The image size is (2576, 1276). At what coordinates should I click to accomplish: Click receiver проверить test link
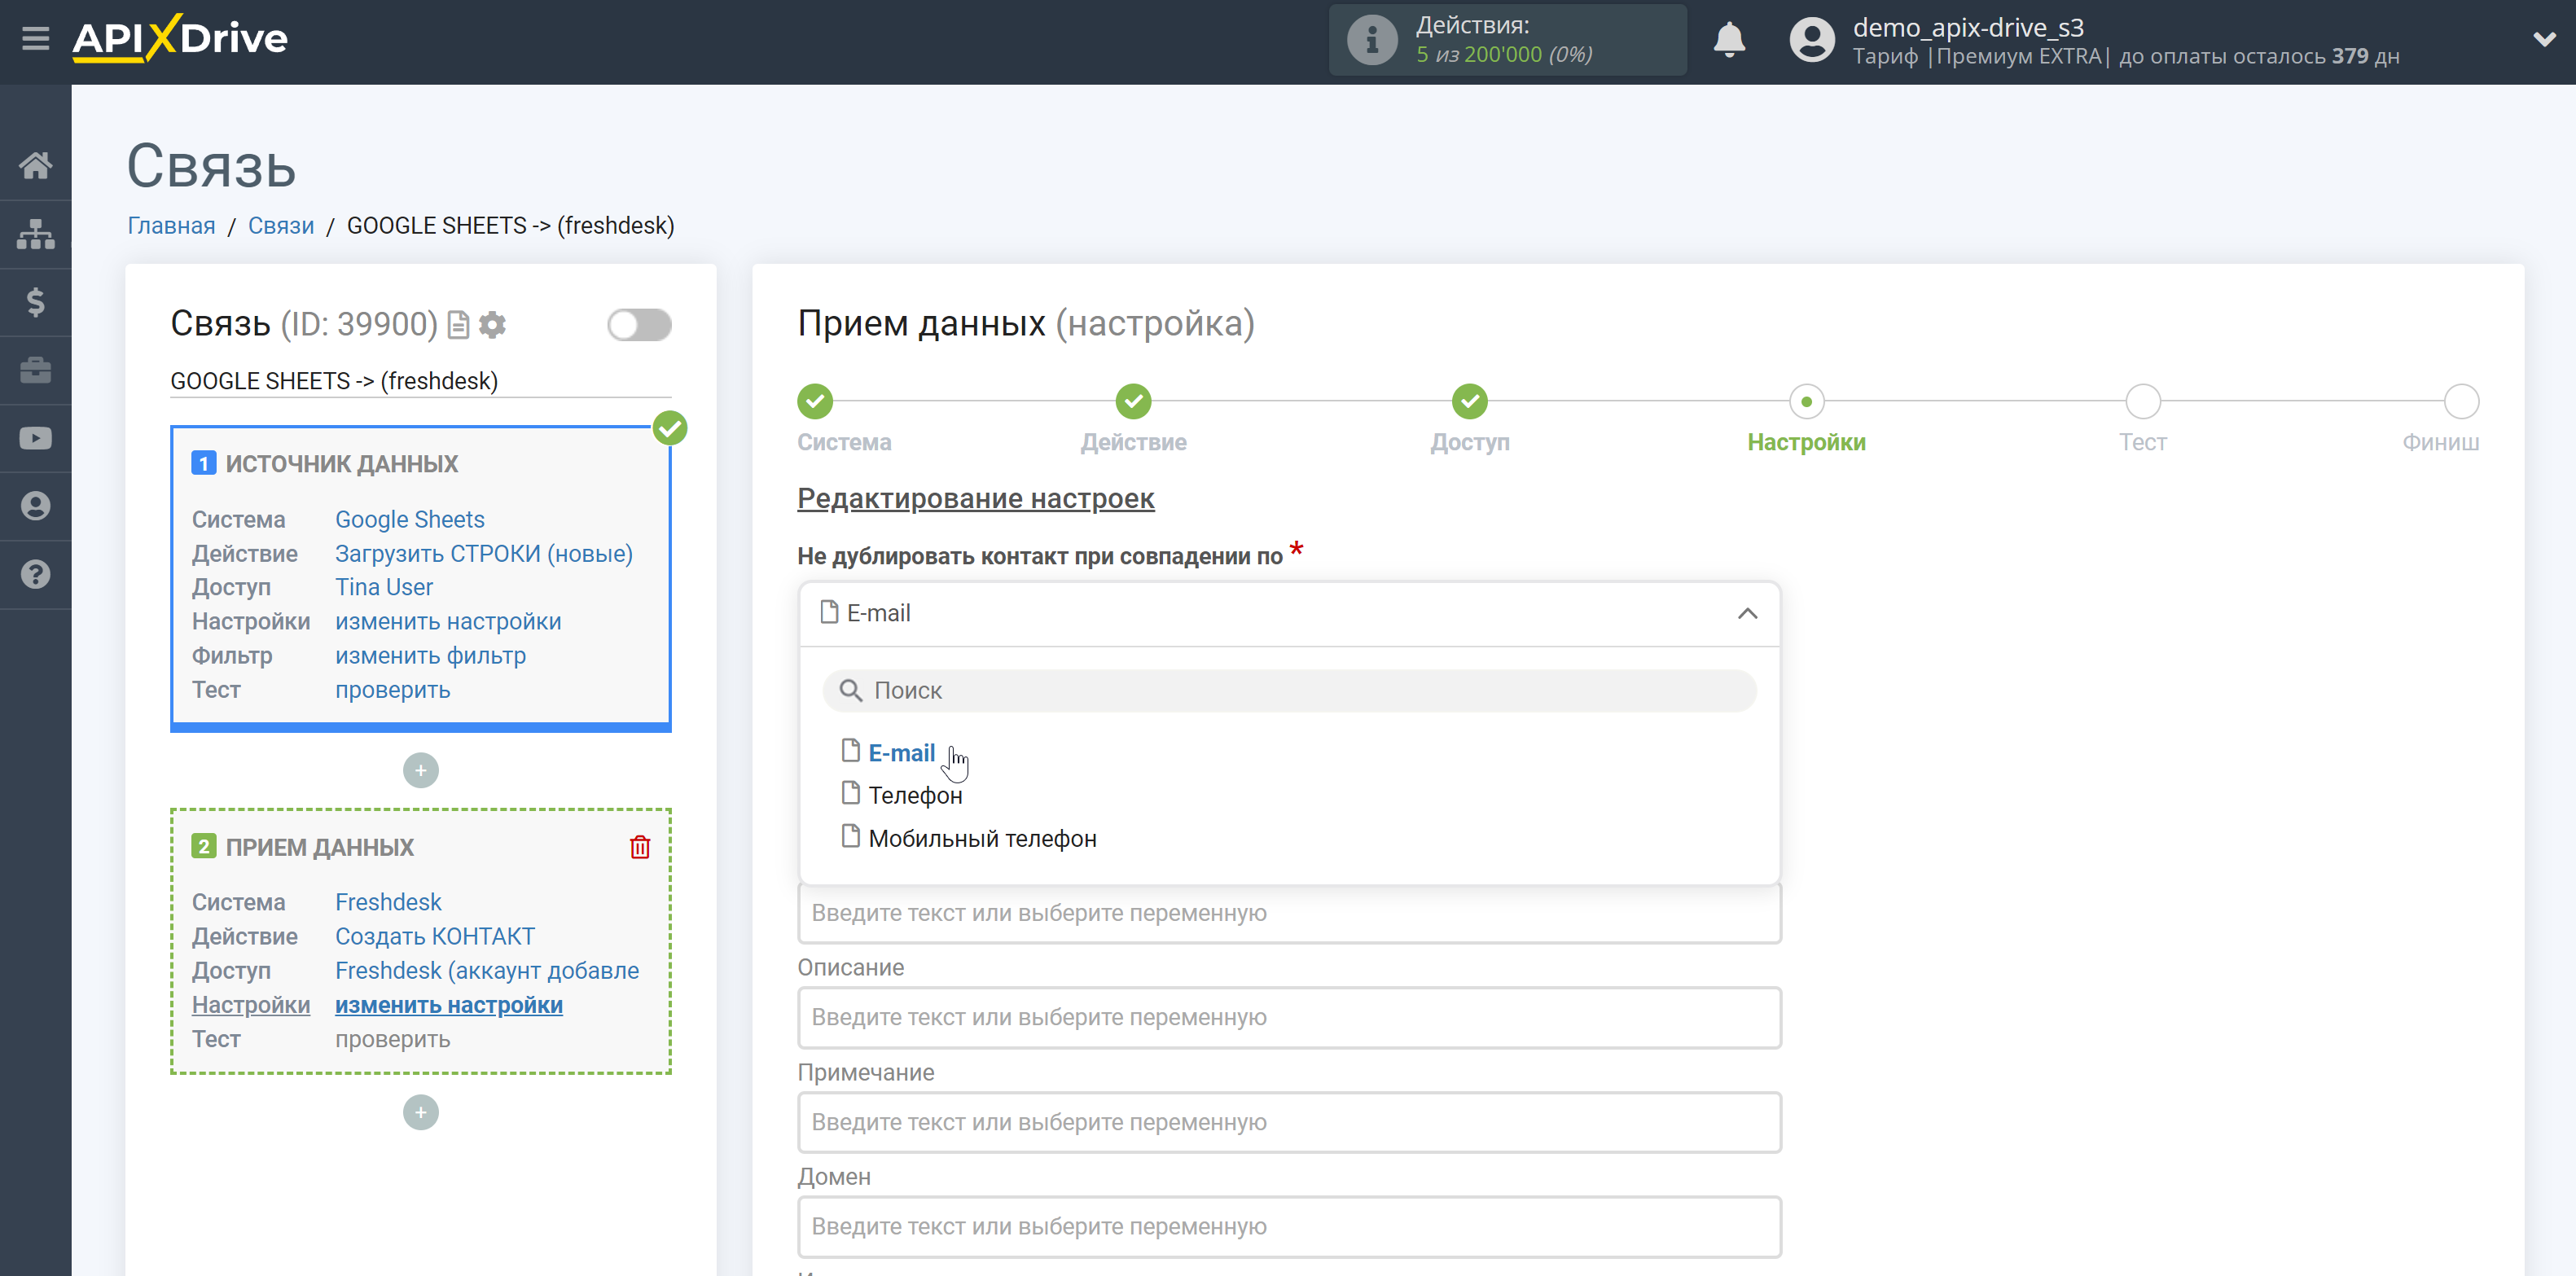(392, 1039)
